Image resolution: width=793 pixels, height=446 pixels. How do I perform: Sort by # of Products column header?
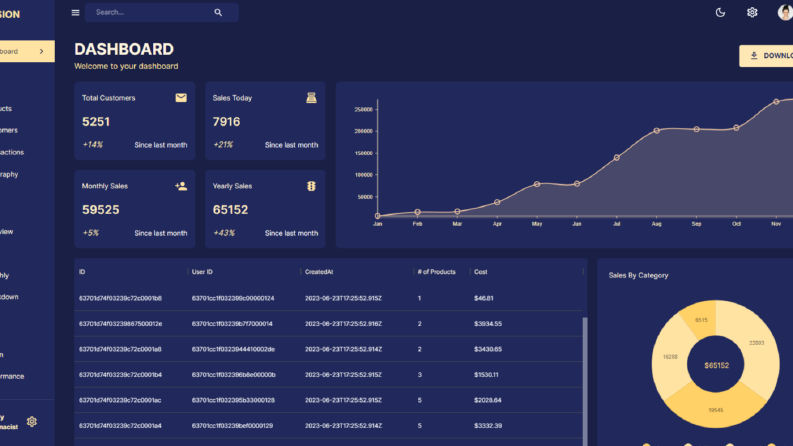pyautogui.click(x=436, y=272)
